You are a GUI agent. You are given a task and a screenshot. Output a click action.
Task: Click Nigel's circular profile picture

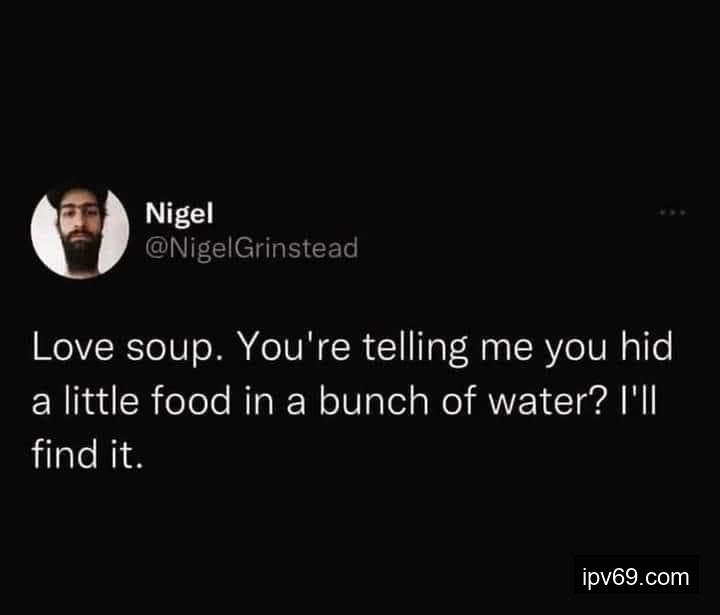point(80,231)
